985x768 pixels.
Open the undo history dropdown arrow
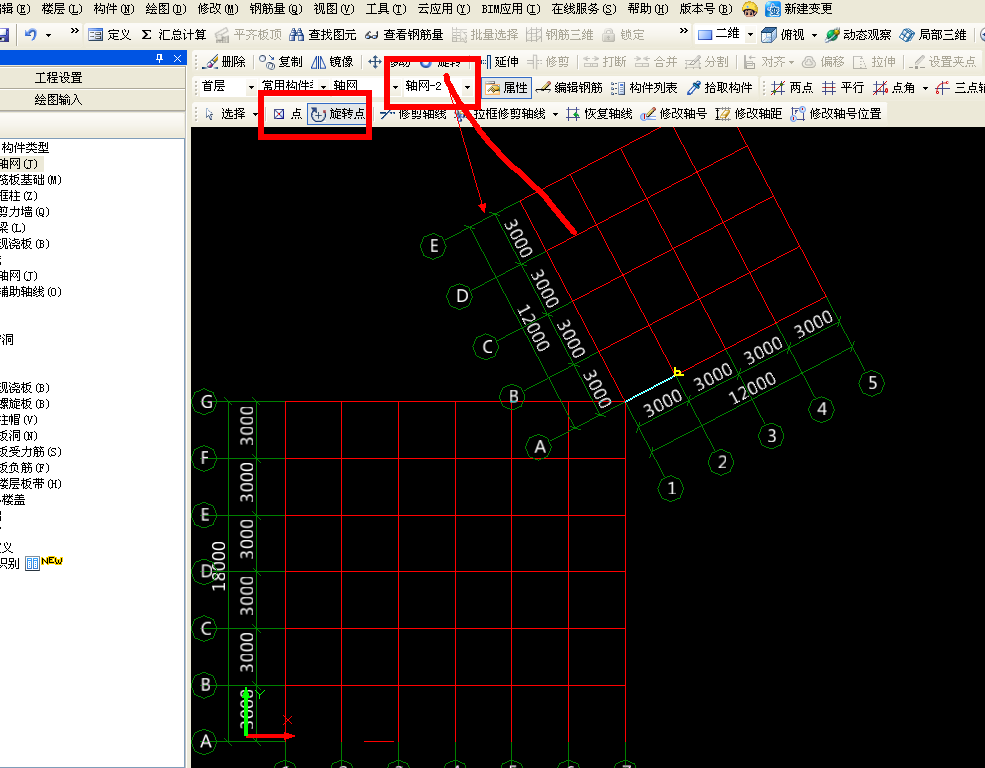(48, 35)
